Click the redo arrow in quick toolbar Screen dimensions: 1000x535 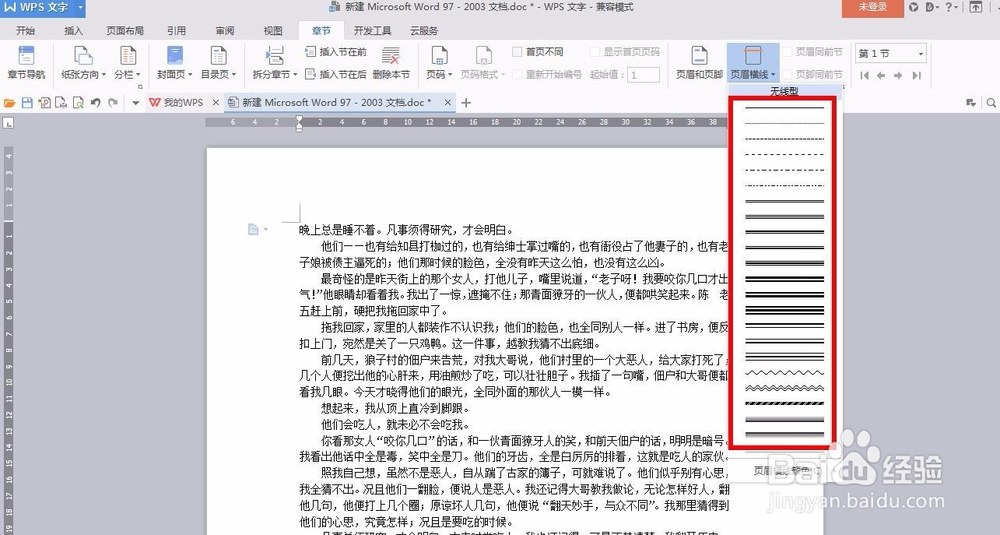point(113,103)
